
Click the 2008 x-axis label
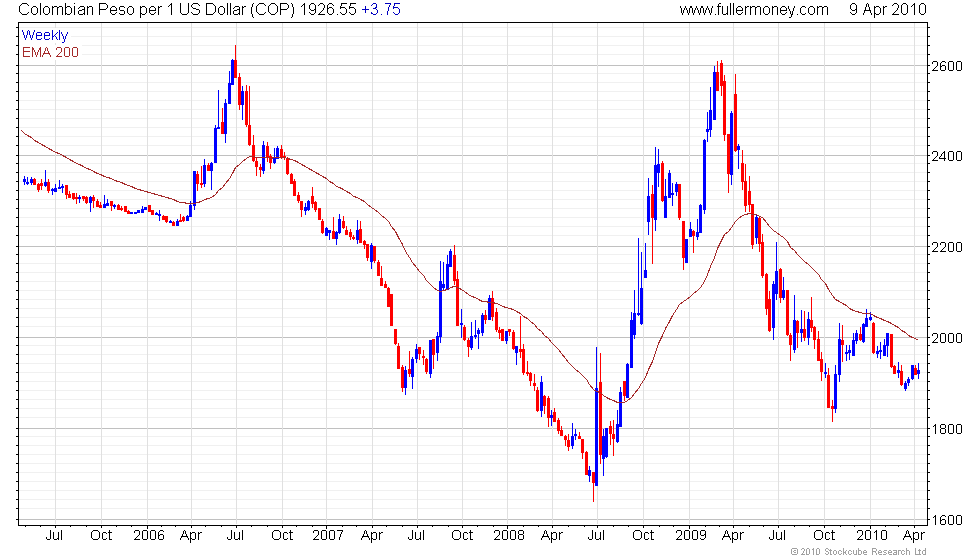(x=509, y=536)
